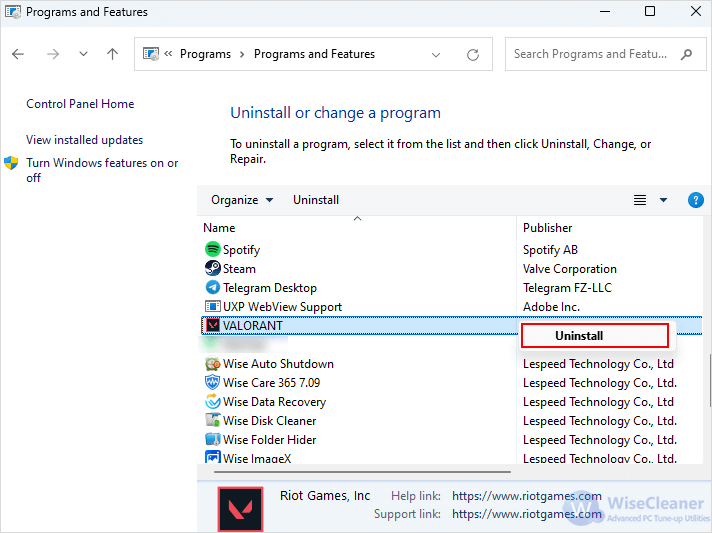Click the horizontal scrollbar under the list

click(362, 472)
